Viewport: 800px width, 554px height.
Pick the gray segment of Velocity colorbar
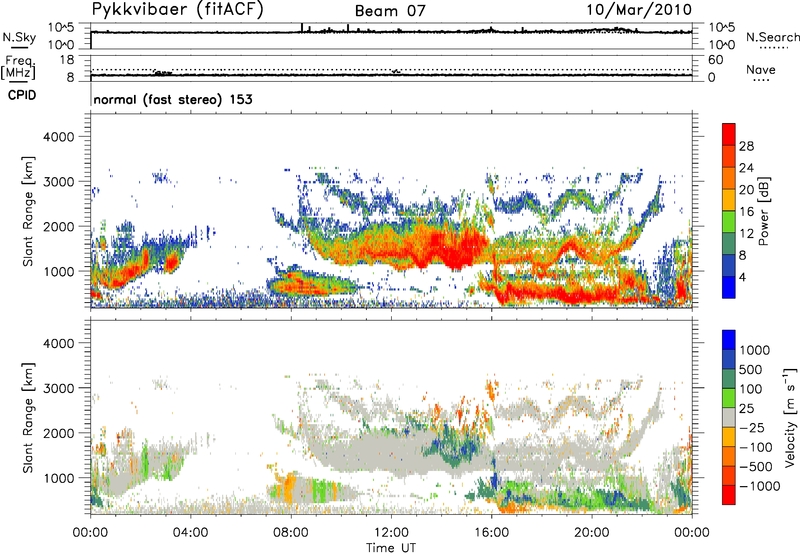click(729, 417)
